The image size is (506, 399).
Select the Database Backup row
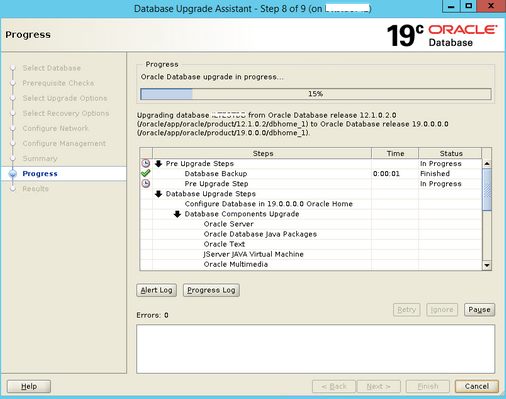click(x=311, y=174)
